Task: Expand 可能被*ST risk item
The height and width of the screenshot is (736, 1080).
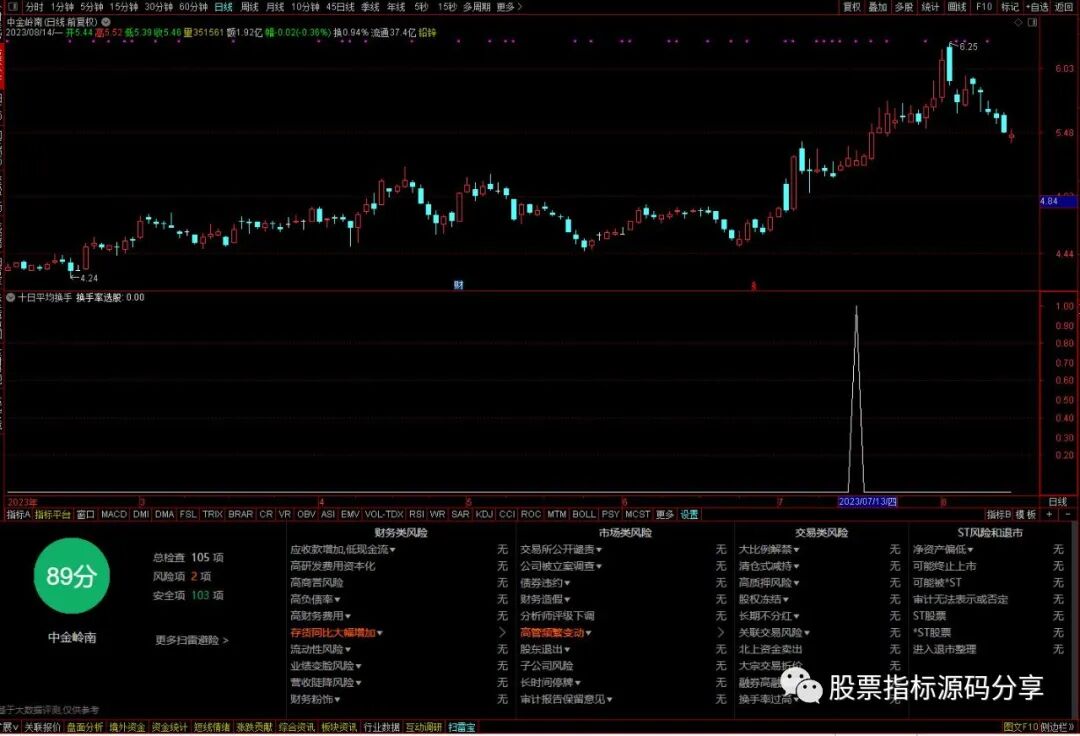Action: point(937,582)
